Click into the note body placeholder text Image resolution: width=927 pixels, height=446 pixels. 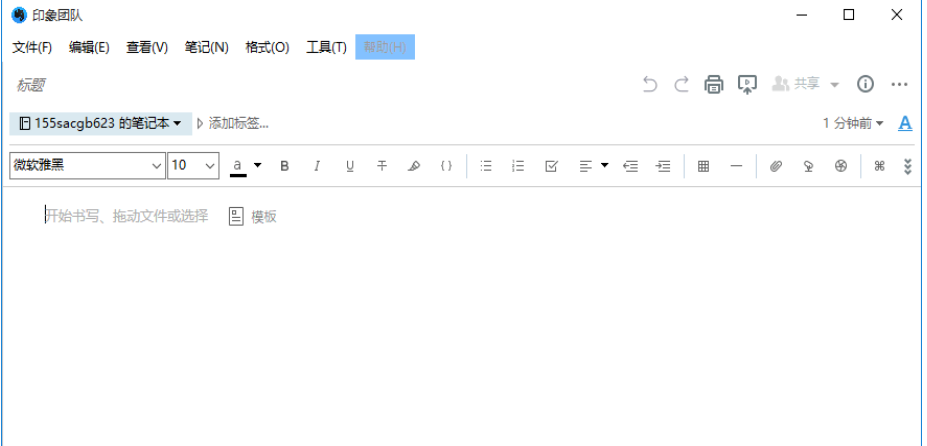coord(127,216)
